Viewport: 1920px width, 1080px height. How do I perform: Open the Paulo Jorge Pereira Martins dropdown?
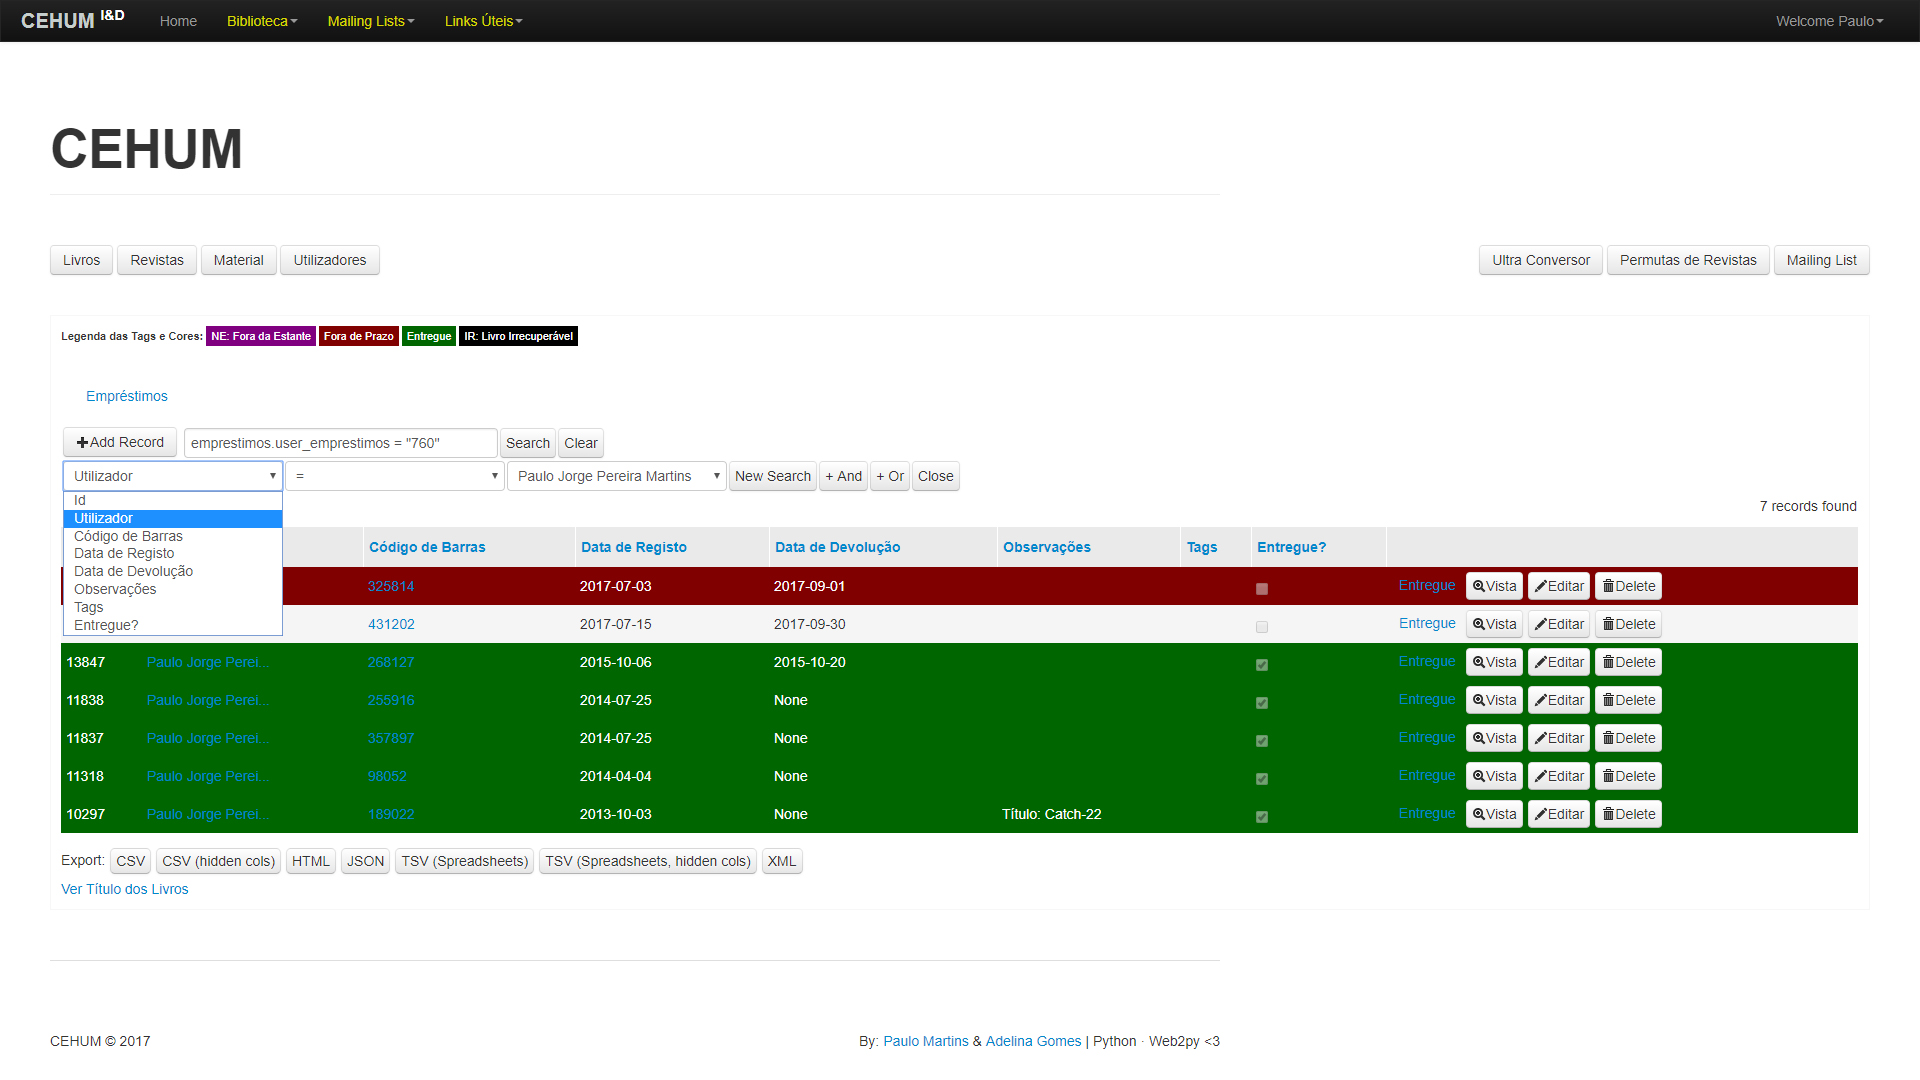point(616,477)
